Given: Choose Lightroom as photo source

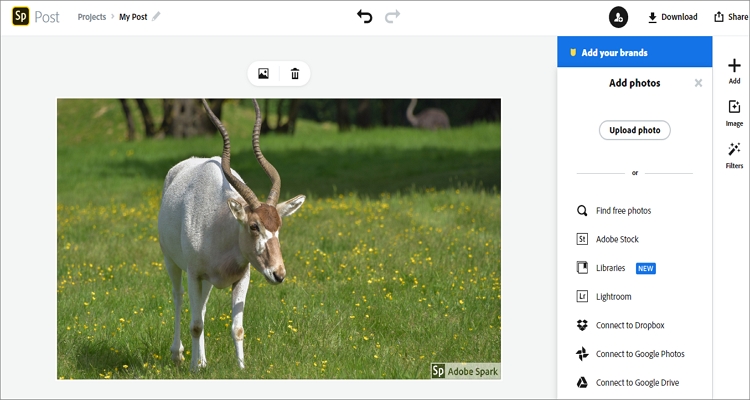Looking at the screenshot, I should click(613, 297).
